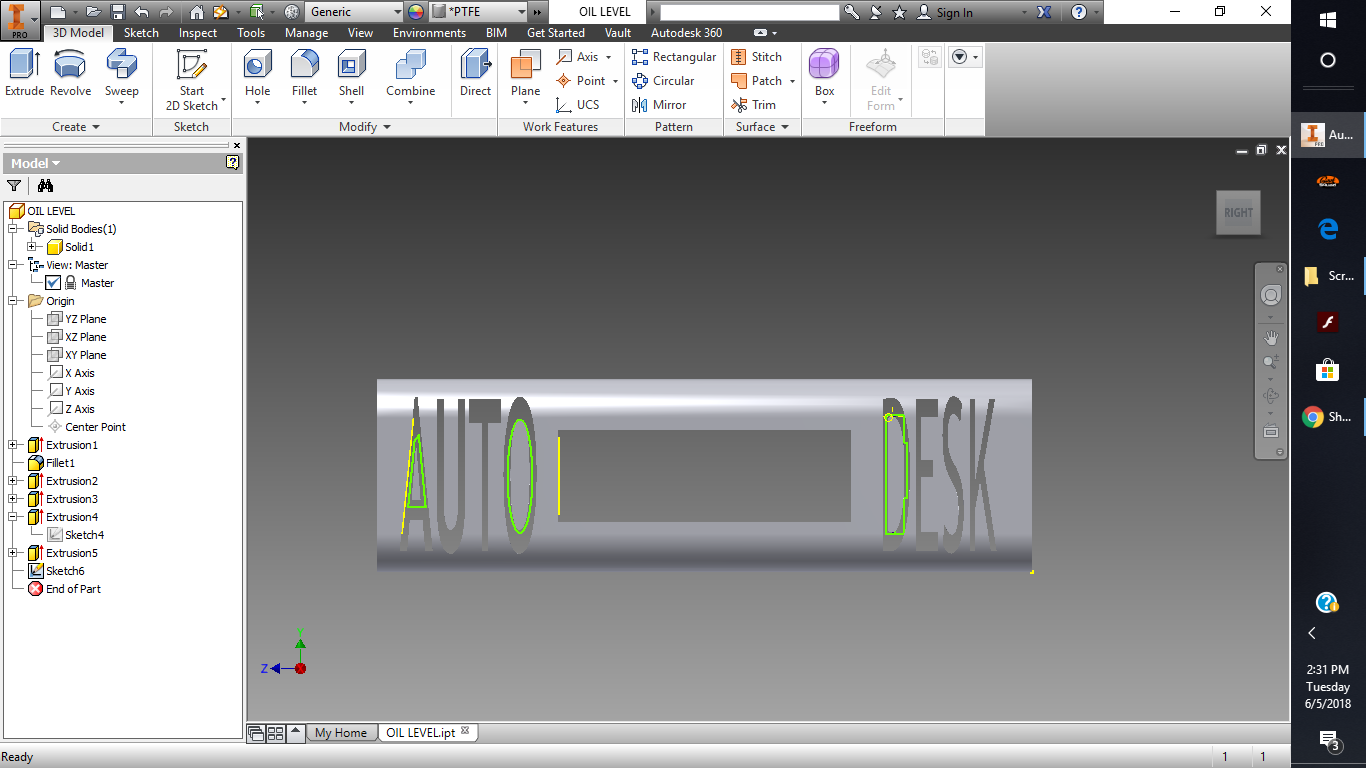Viewport: 1366px width, 768px height.
Task: Select the Pan hand navigation tool
Action: click(1271, 338)
